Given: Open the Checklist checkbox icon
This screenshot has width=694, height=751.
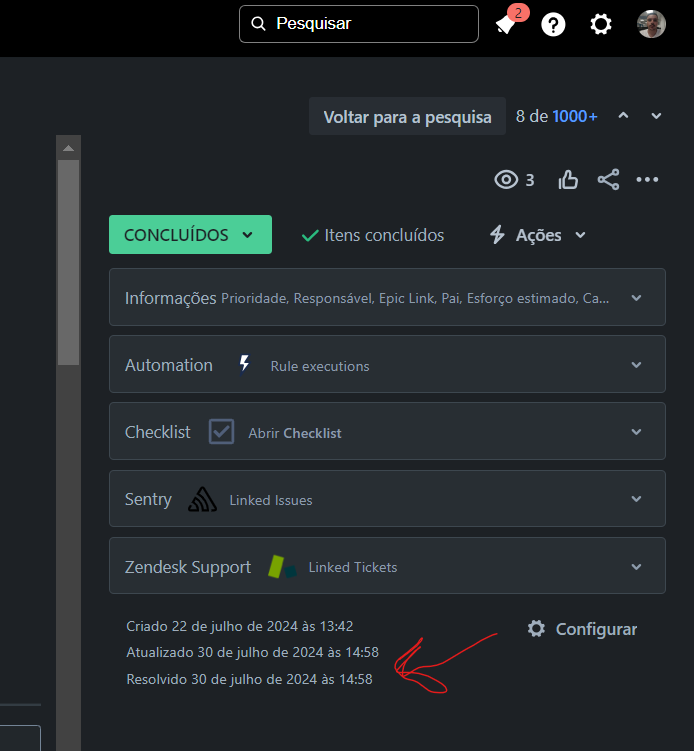Looking at the screenshot, I should click(x=221, y=432).
